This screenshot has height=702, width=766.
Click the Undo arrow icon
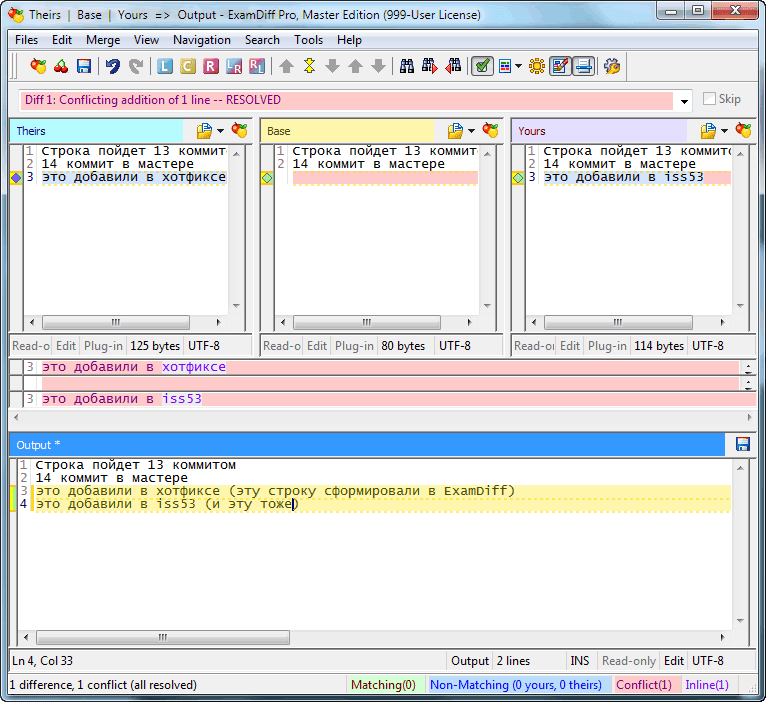113,66
